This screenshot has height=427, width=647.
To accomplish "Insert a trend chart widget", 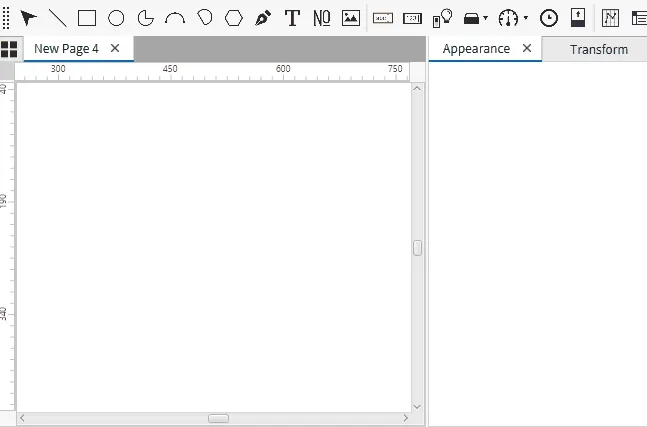I will 611,18.
